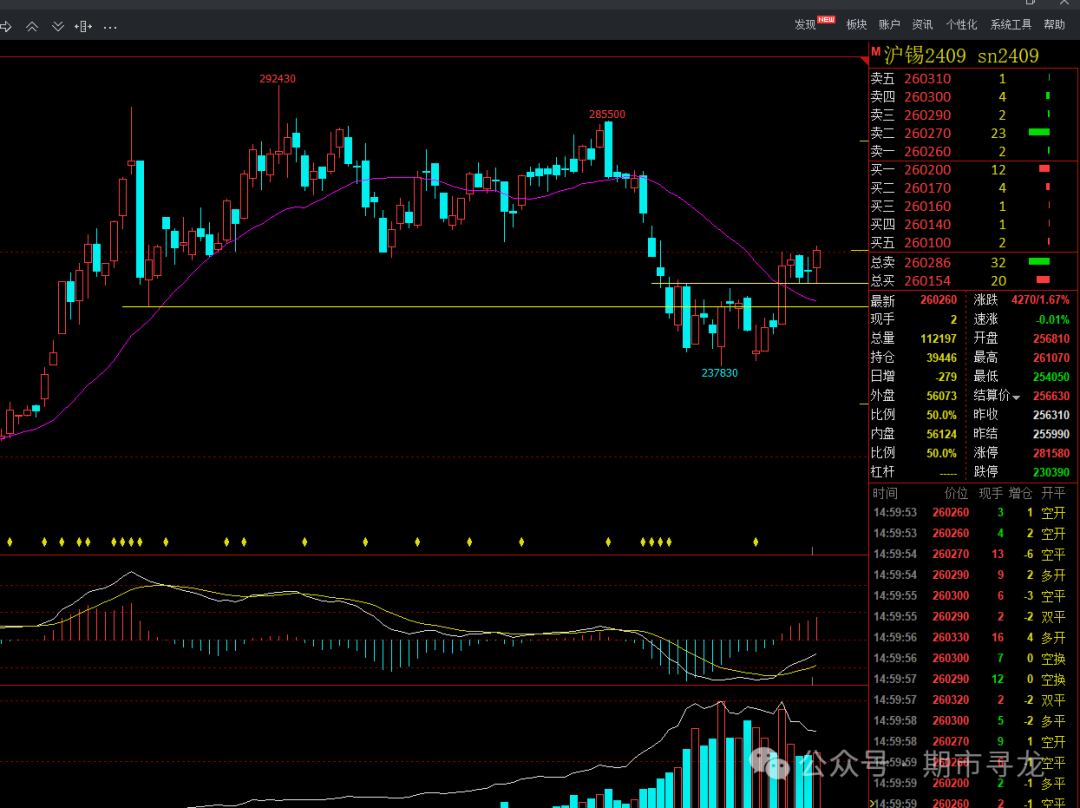Click the 日增 value -279

pos(946,377)
